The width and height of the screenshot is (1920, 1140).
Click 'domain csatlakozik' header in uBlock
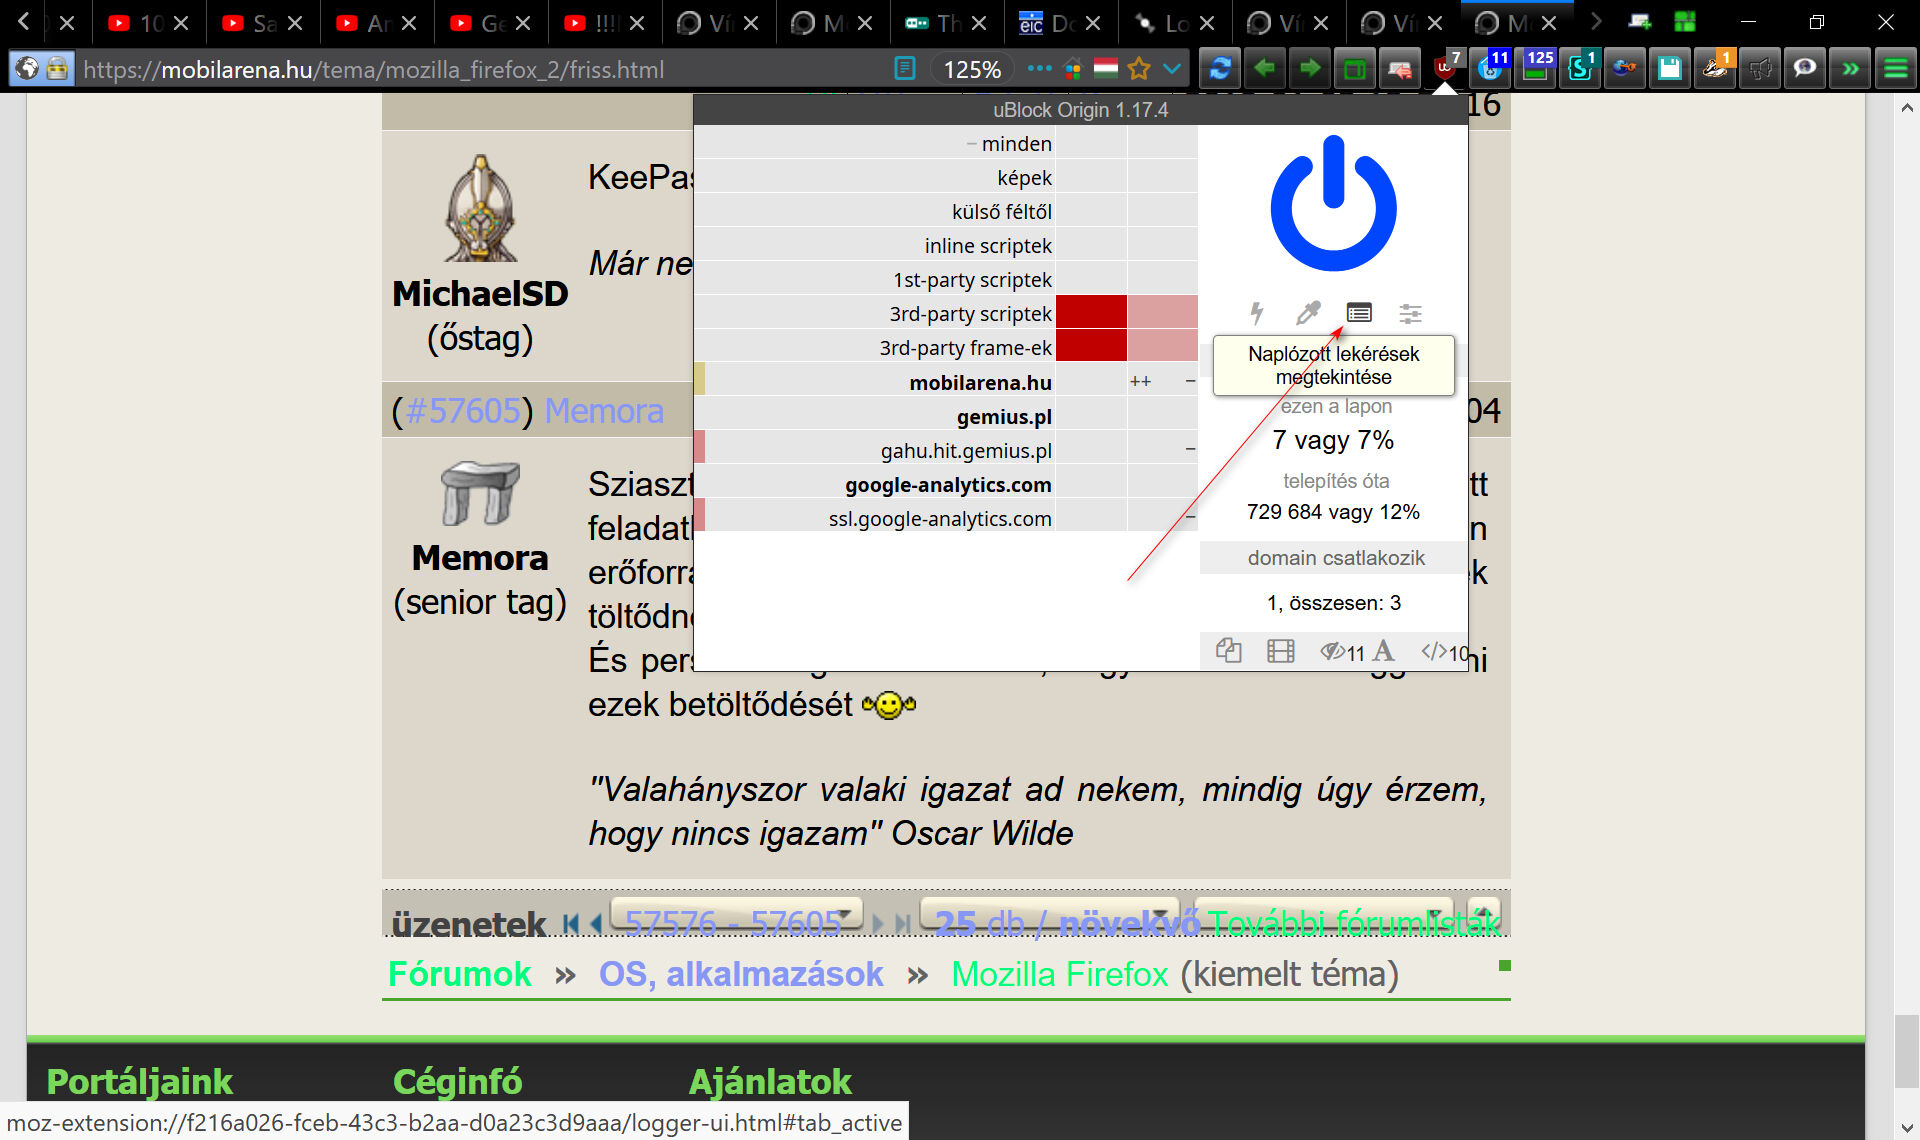(x=1335, y=558)
